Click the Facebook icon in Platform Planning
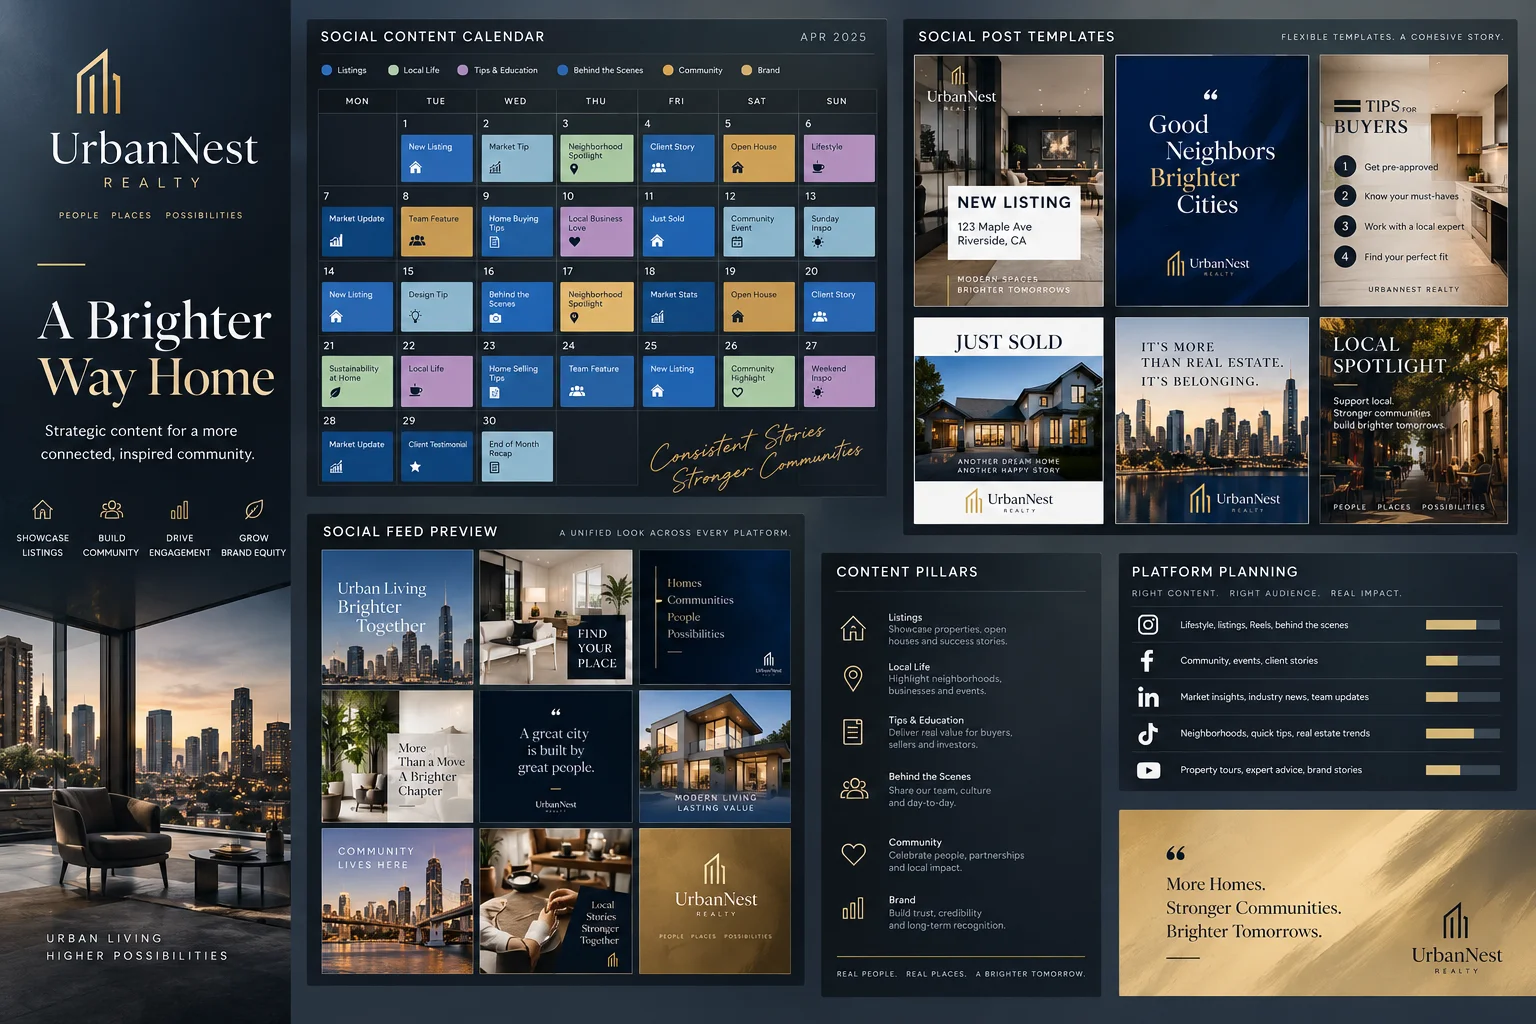 [1147, 661]
